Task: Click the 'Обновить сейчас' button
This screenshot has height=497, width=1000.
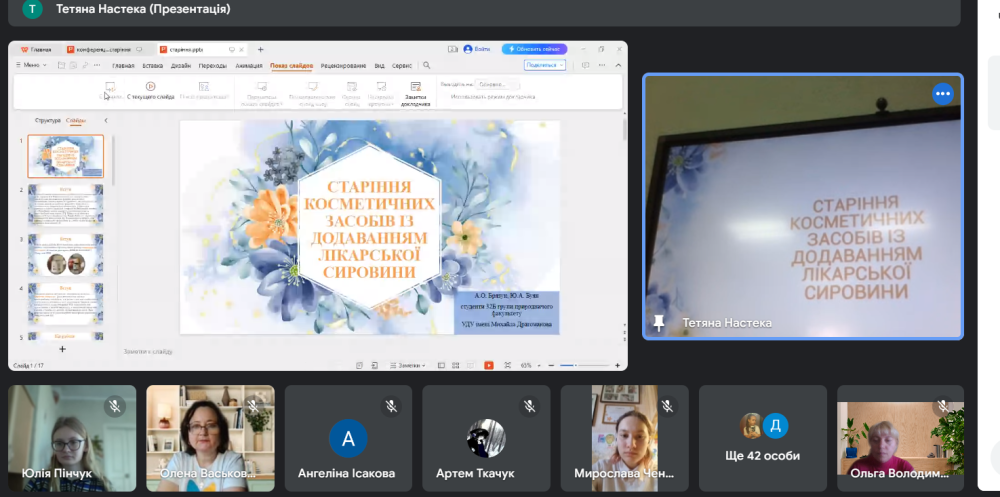Action: [535, 49]
